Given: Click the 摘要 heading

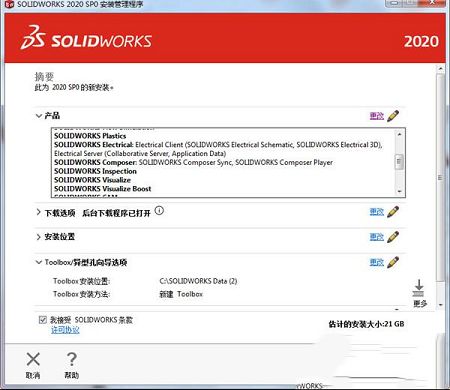Looking at the screenshot, I should pyautogui.click(x=44, y=77).
